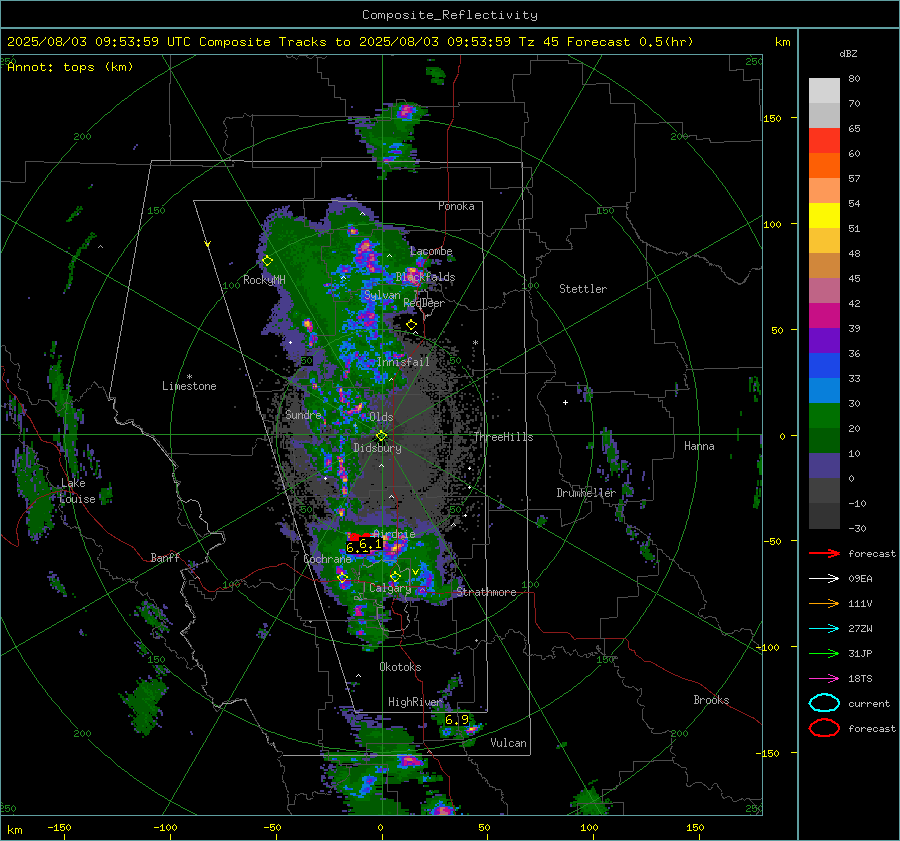This screenshot has width=900, height=841.
Task: Click the yellow radar-center diamond above Didsbury
Action: click(x=381, y=436)
